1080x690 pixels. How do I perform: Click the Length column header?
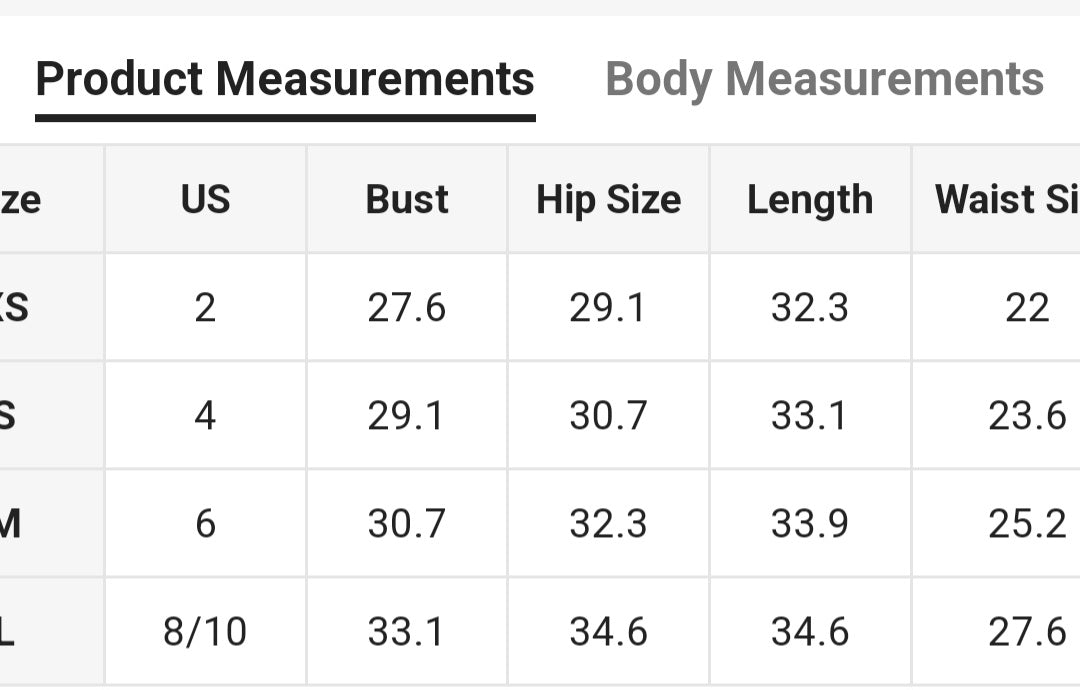point(810,200)
